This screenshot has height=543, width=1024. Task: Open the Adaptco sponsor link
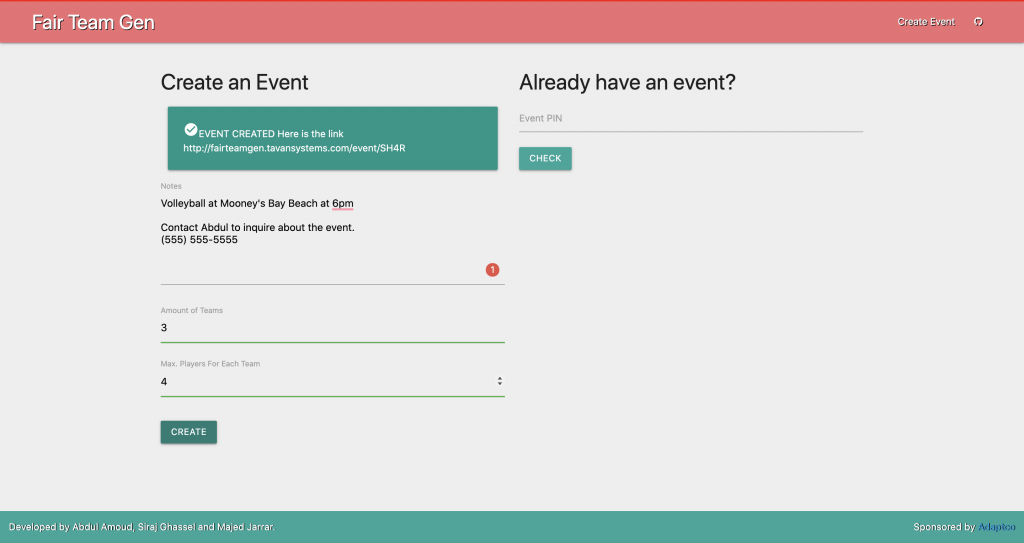(997, 527)
